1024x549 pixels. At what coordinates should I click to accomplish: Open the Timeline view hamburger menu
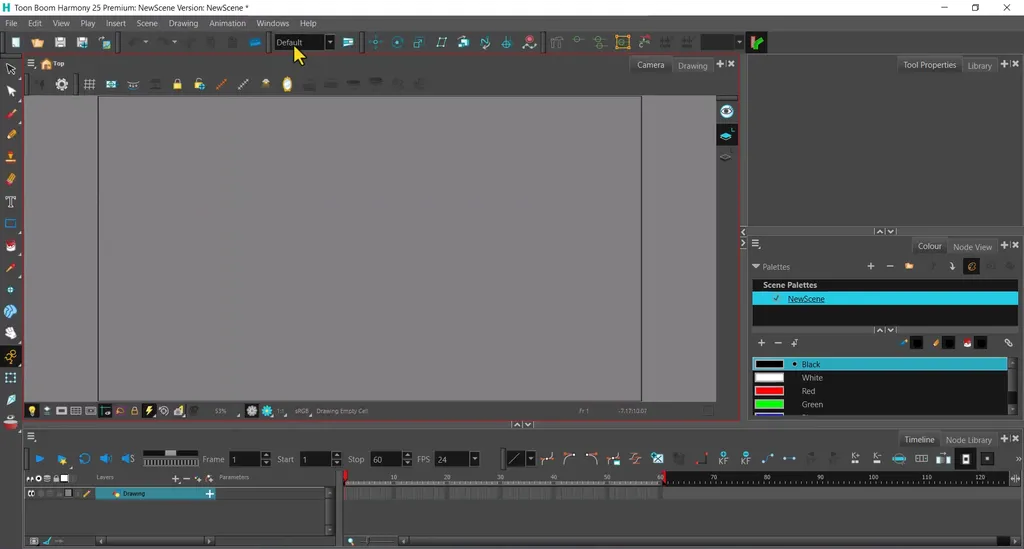click(x=31, y=437)
